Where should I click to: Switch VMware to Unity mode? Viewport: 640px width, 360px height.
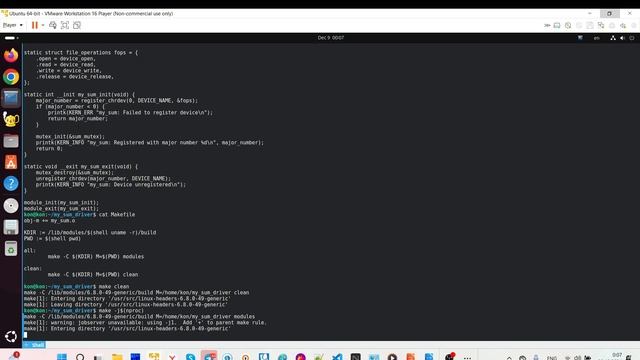77,25
